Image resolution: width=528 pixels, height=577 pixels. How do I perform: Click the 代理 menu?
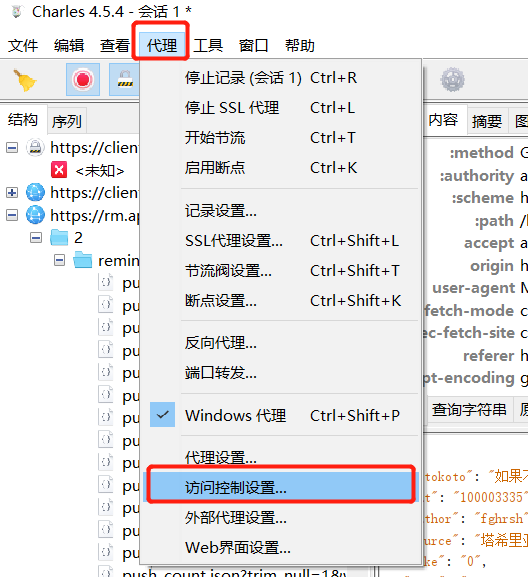click(x=162, y=46)
